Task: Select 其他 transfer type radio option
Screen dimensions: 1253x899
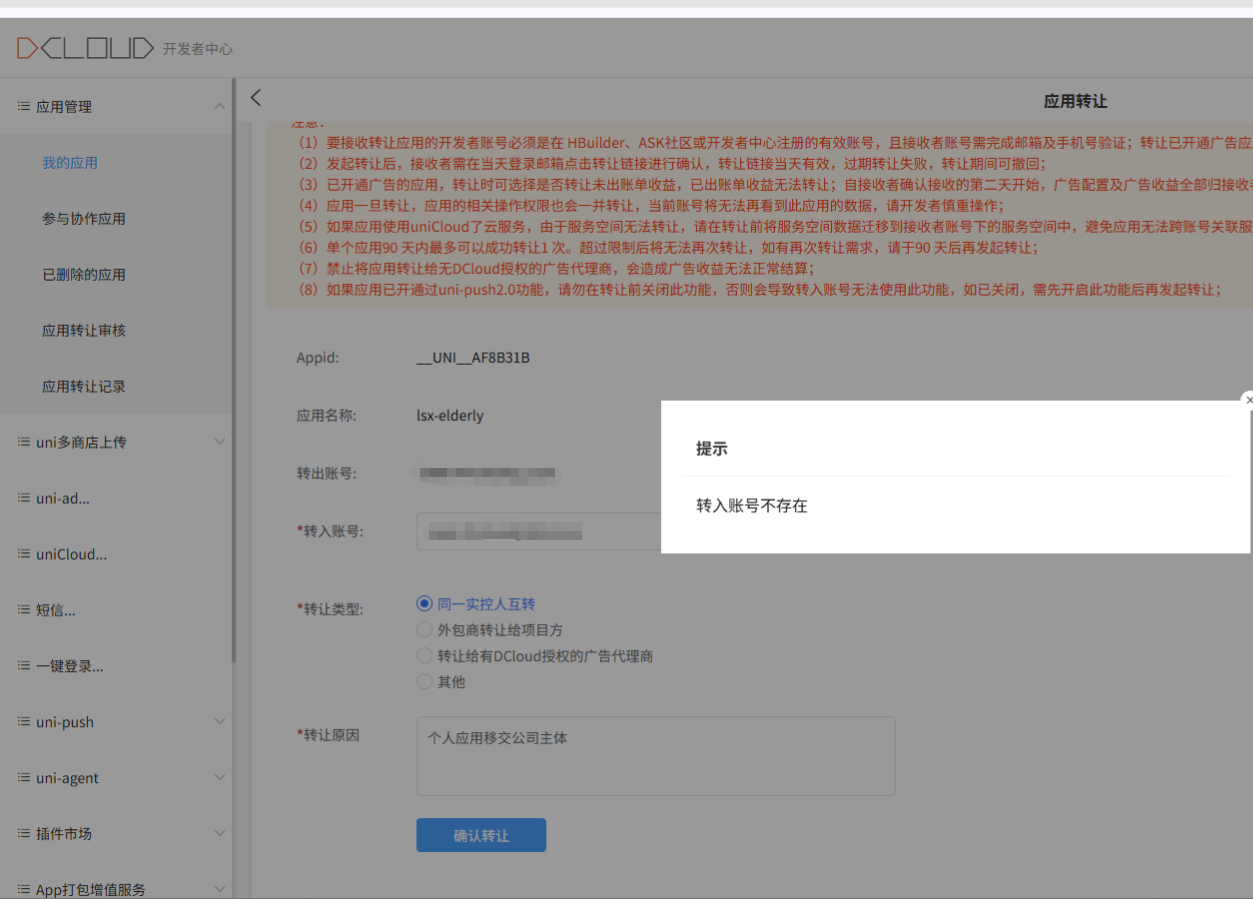Action: pos(424,682)
